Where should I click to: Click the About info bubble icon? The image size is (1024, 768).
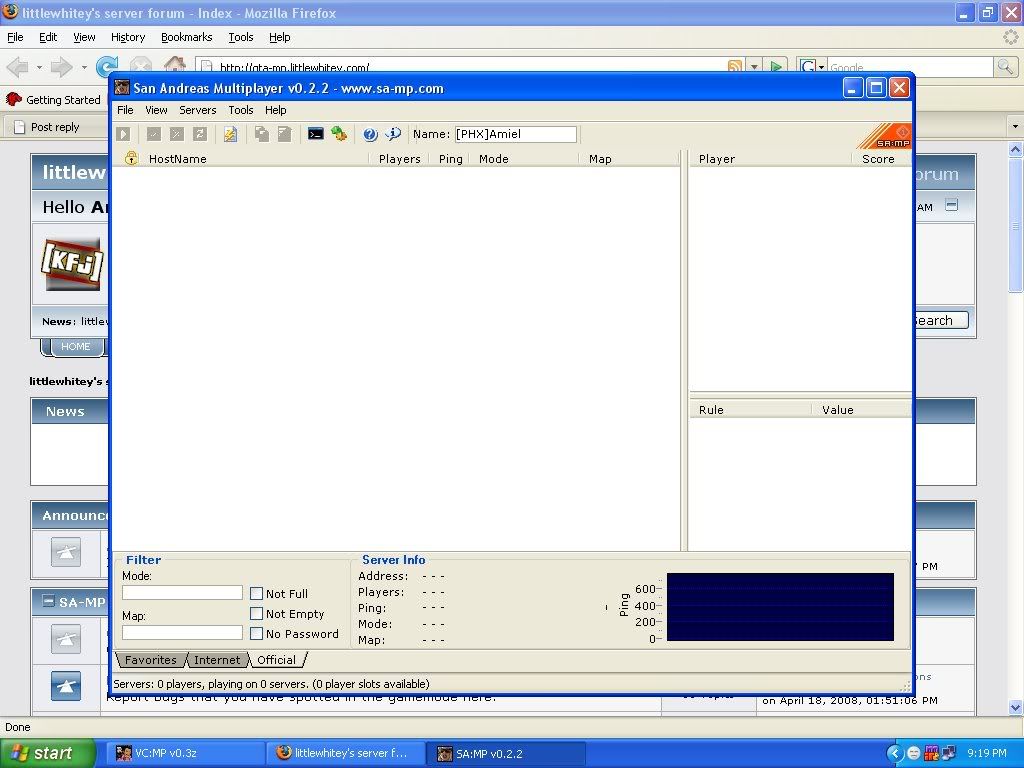393,134
